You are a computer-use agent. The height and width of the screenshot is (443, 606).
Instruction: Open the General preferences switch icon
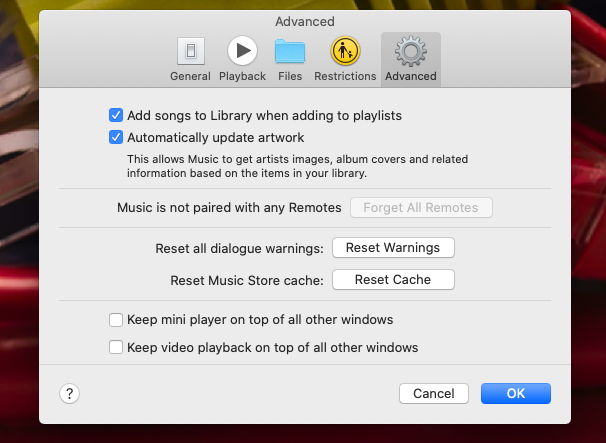point(191,51)
